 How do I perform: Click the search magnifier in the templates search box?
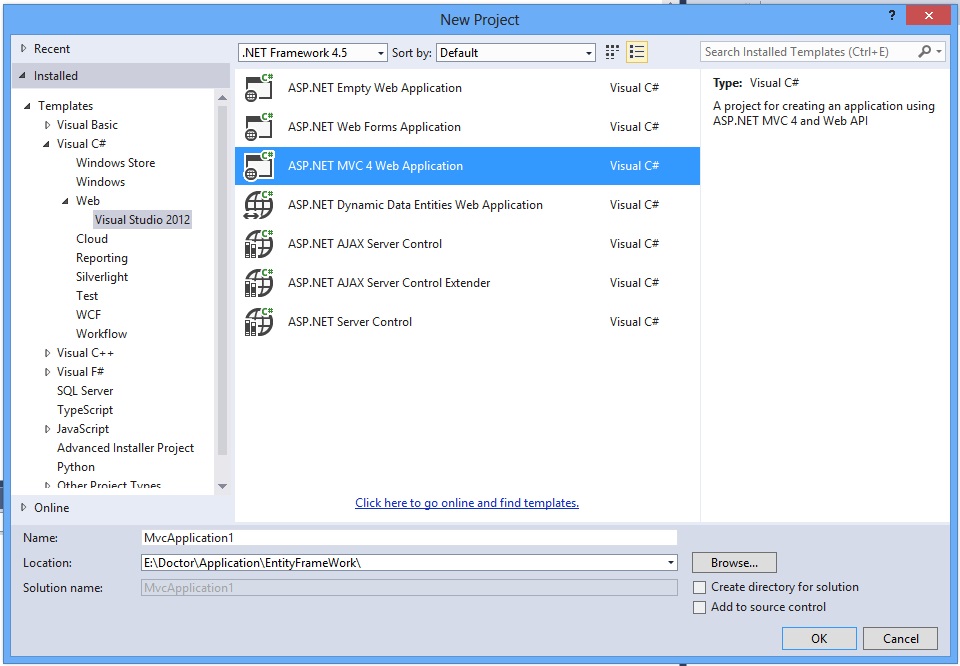925,51
